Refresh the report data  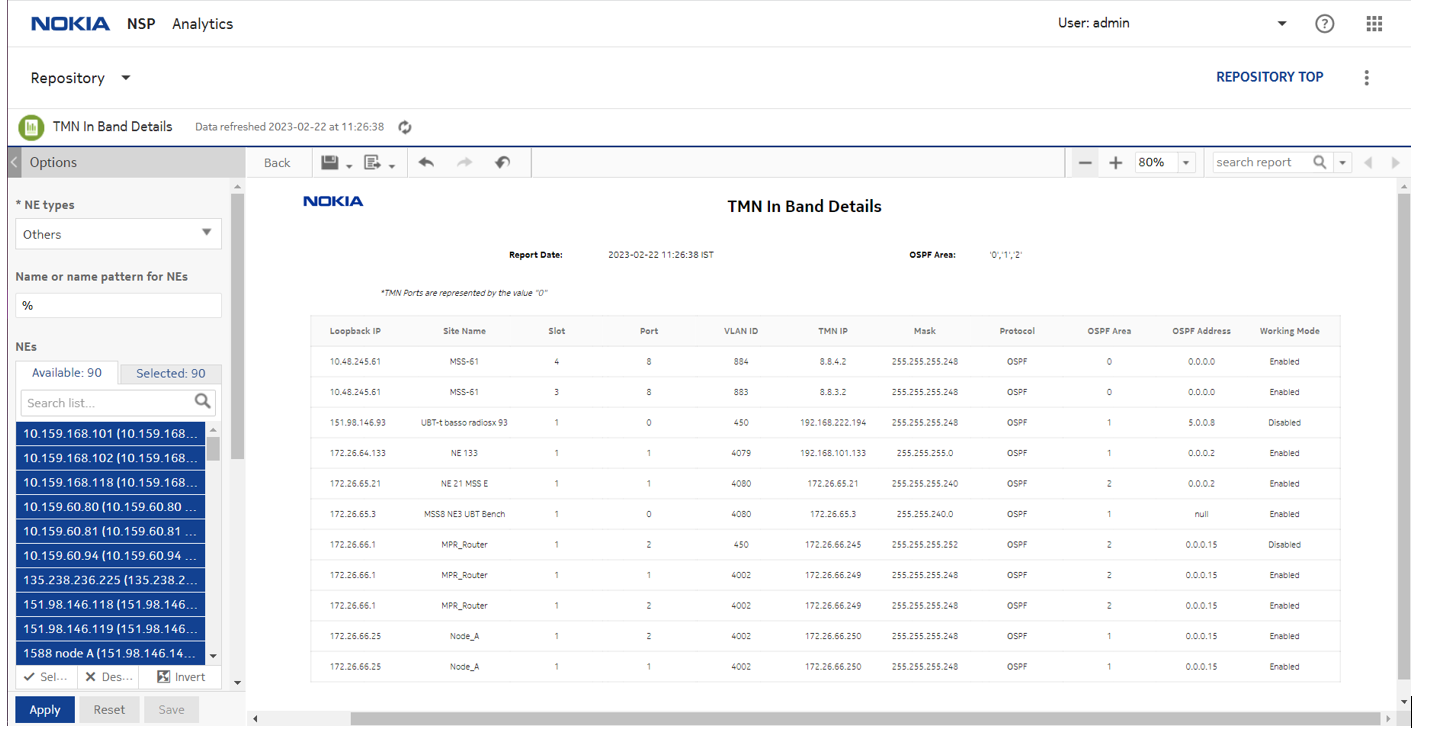coord(405,127)
